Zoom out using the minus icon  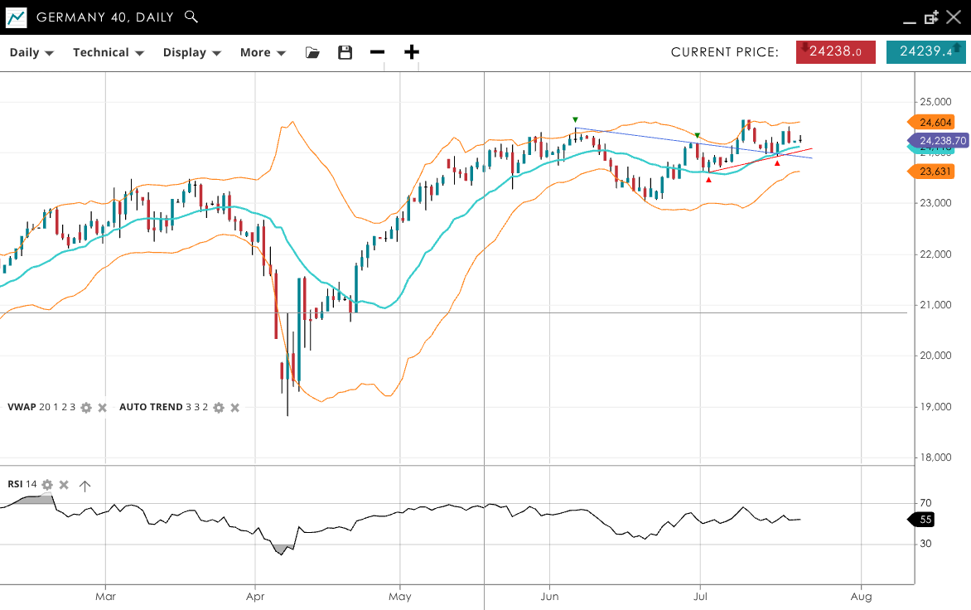coord(377,52)
